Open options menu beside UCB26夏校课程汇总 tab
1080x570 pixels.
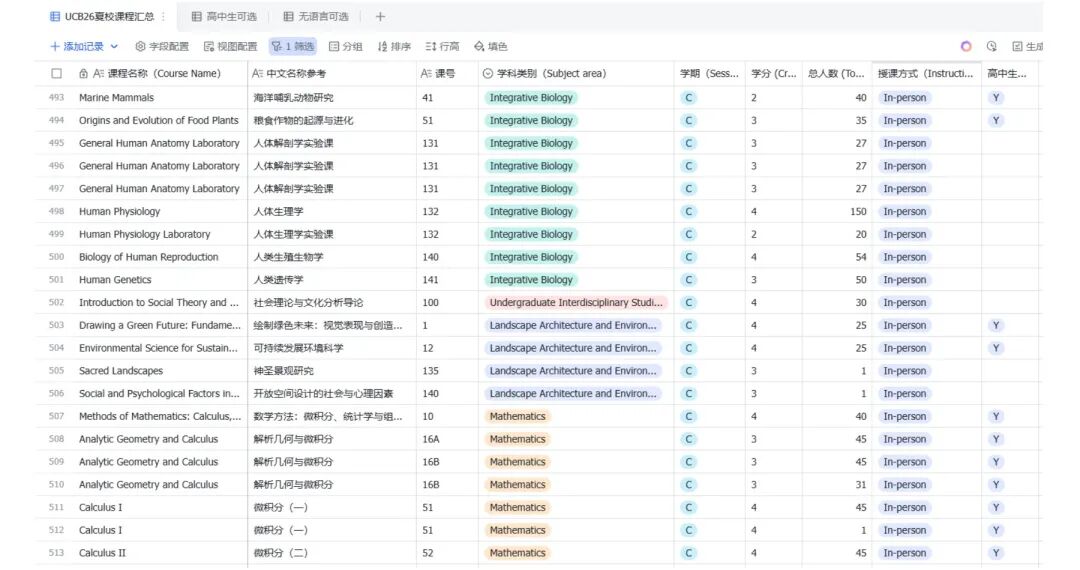pyautogui.click(x=163, y=16)
